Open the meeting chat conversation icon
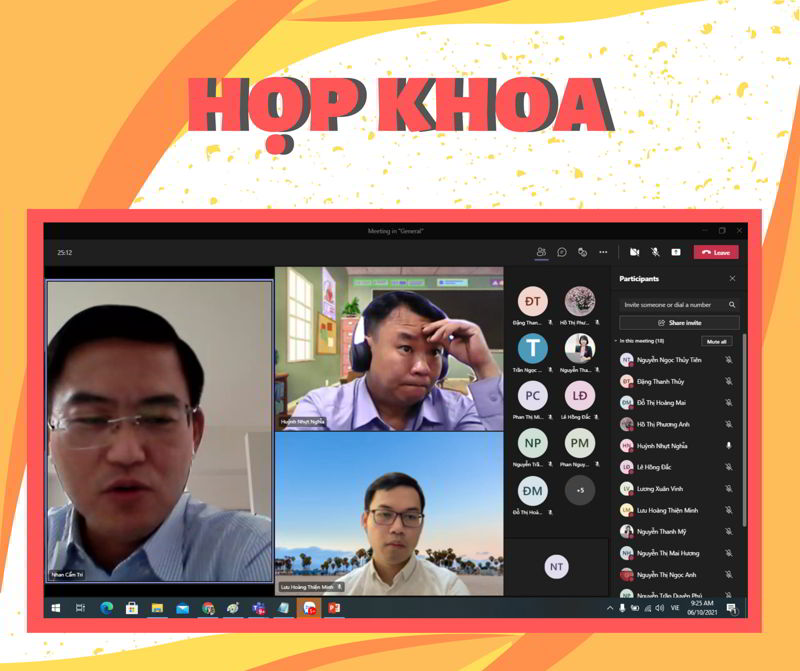The image size is (800, 671). (562, 252)
